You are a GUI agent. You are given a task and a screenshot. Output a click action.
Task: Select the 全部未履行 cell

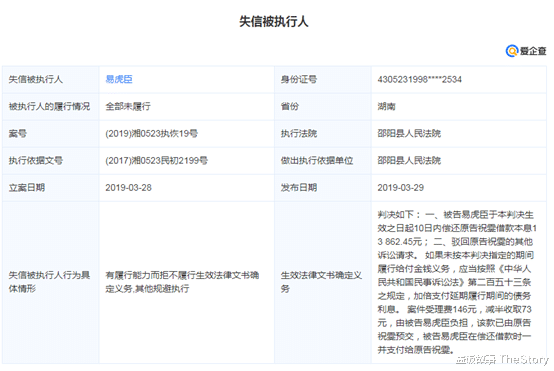128,106
